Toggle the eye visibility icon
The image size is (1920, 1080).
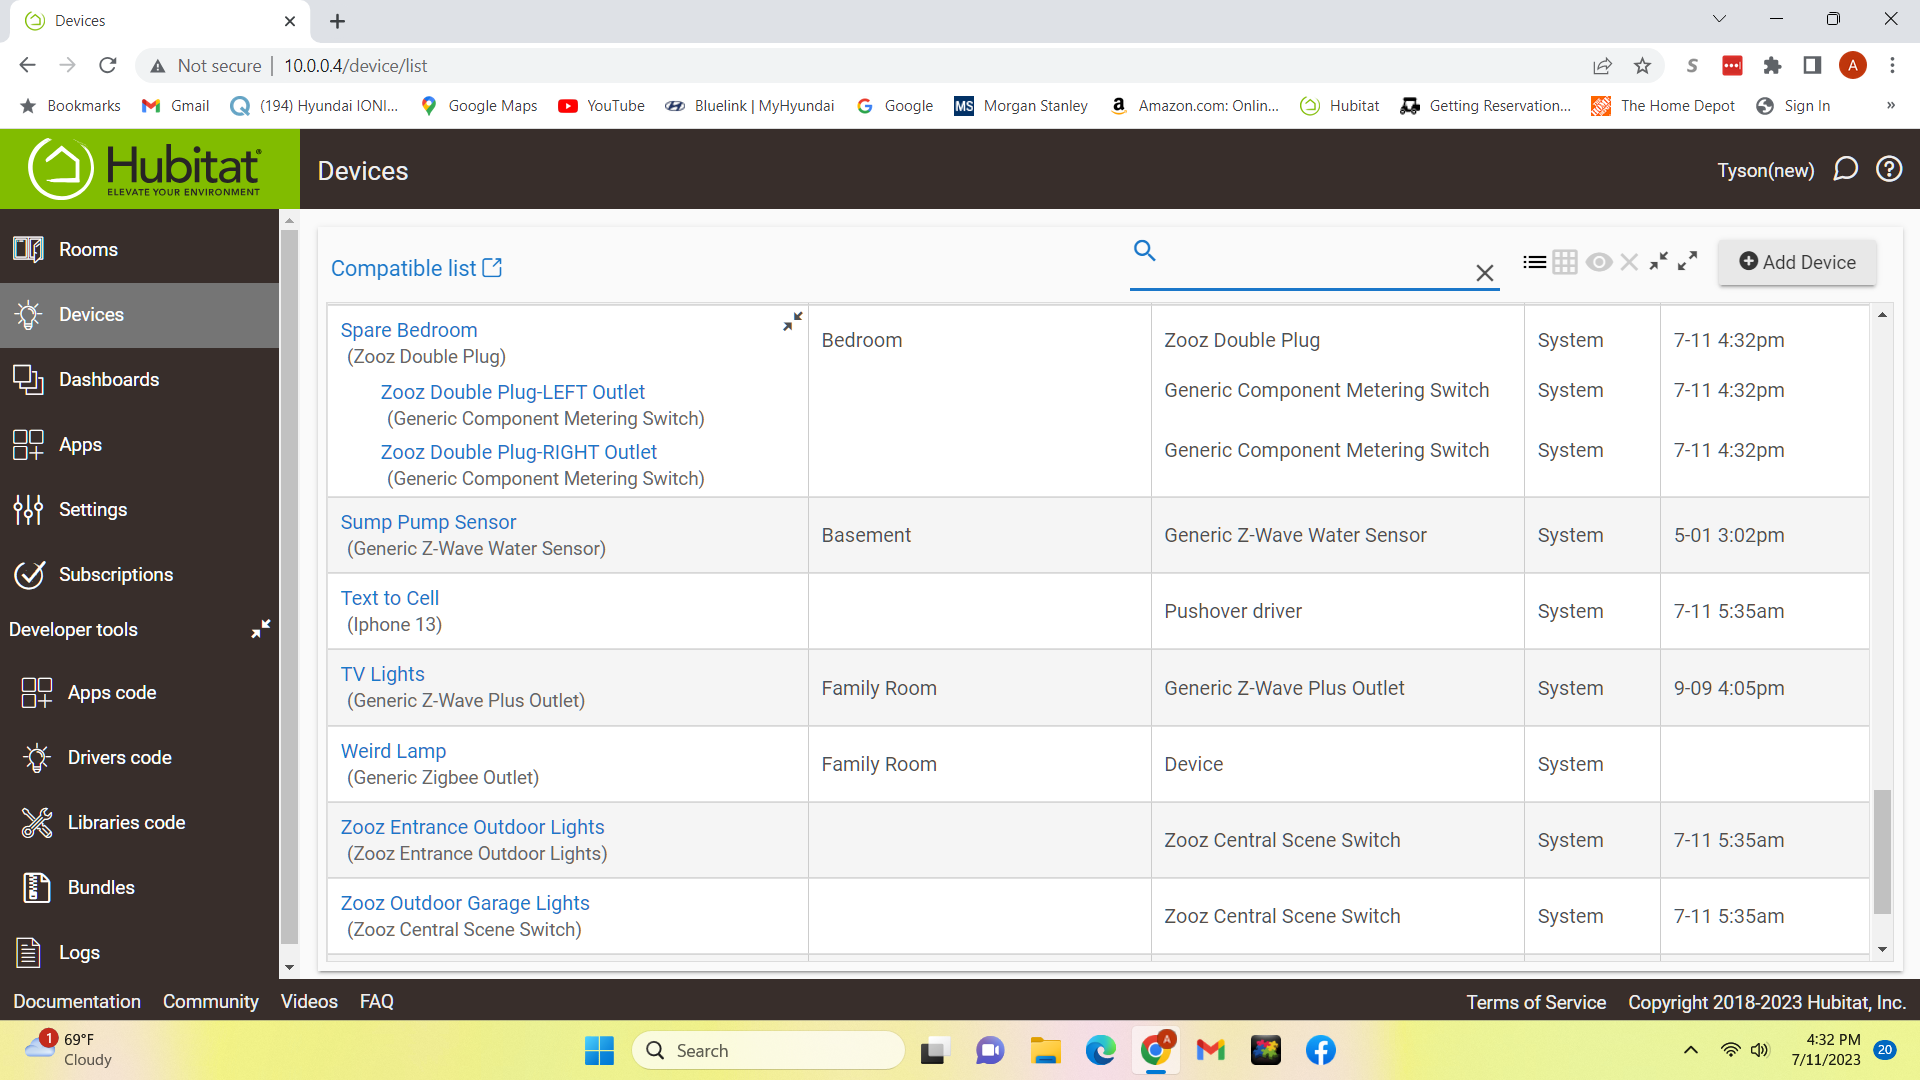pyautogui.click(x=1598, y=262)
